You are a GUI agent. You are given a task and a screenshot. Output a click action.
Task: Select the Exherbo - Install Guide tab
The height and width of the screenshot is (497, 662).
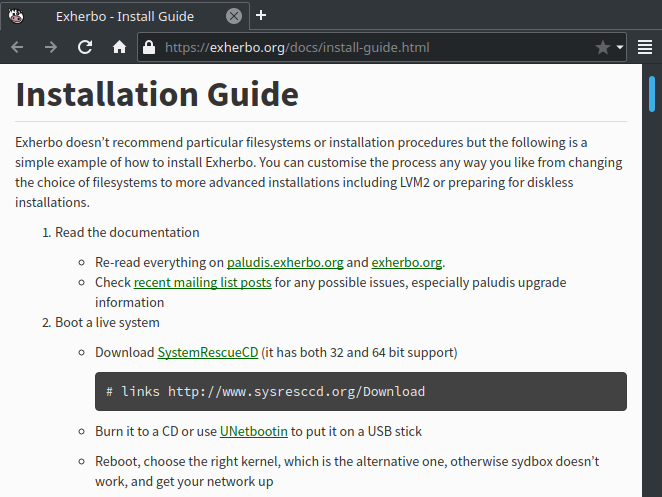point(125,16)
